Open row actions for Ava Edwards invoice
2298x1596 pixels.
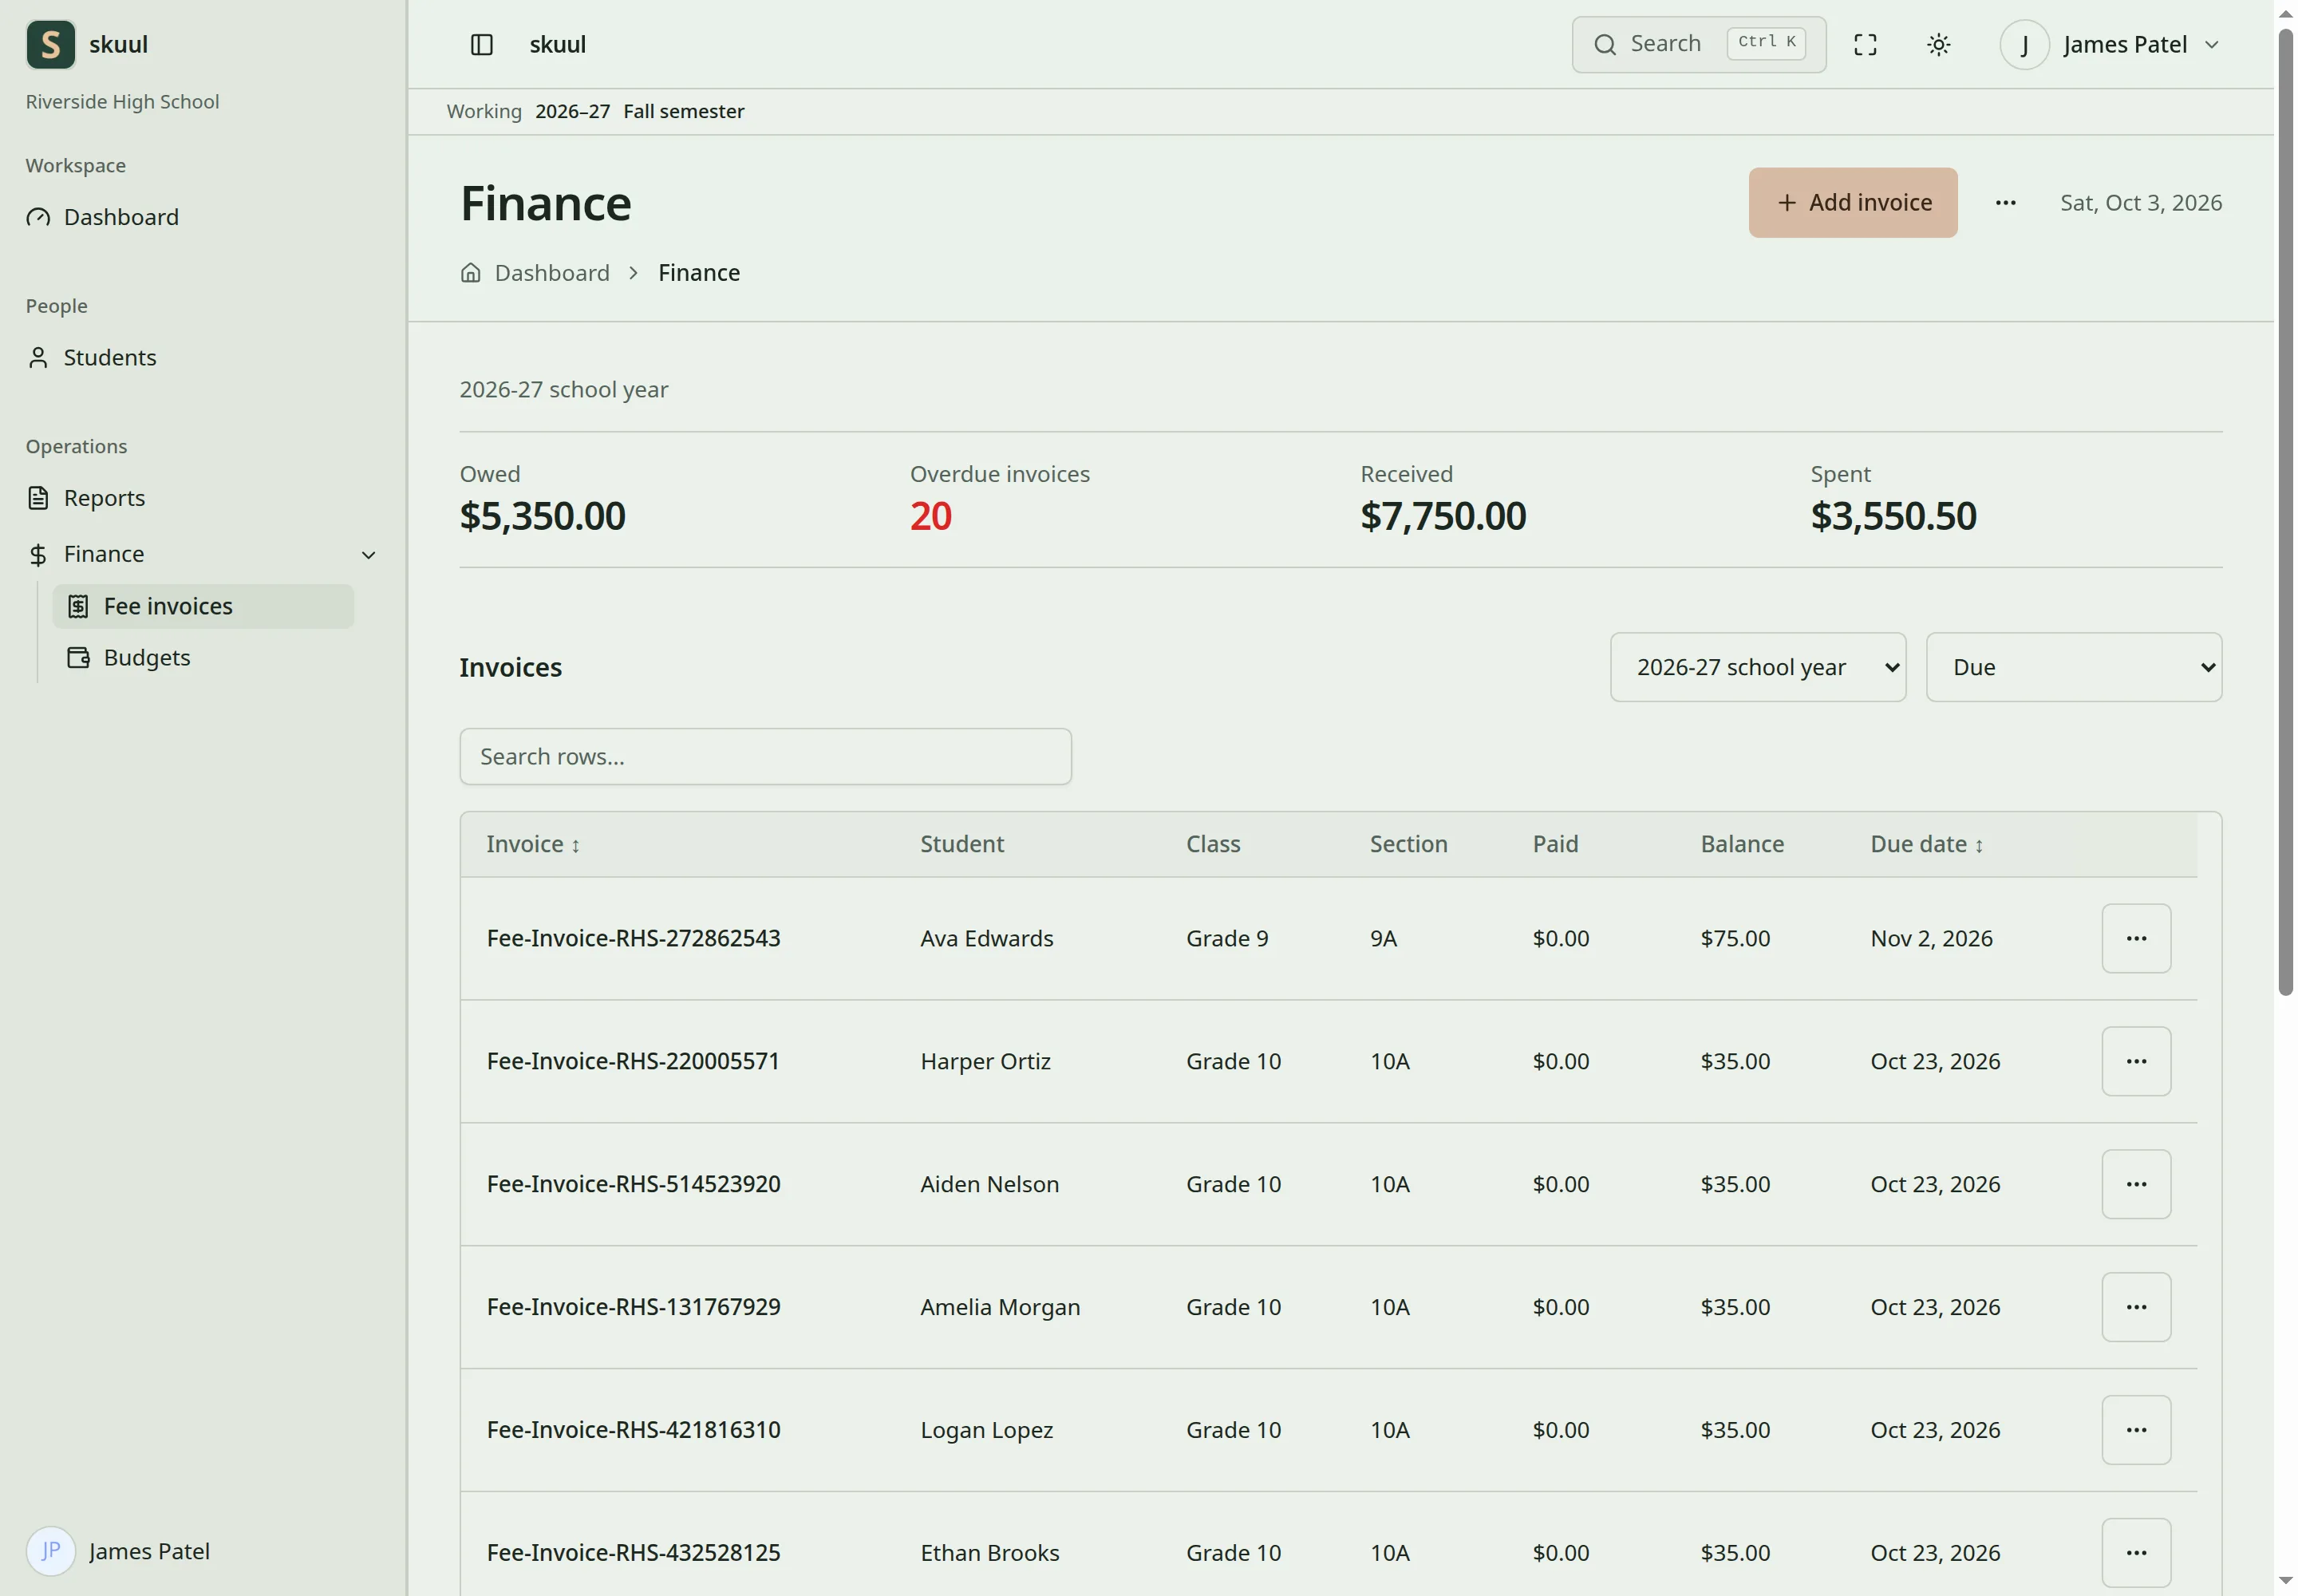(2135, 938)
